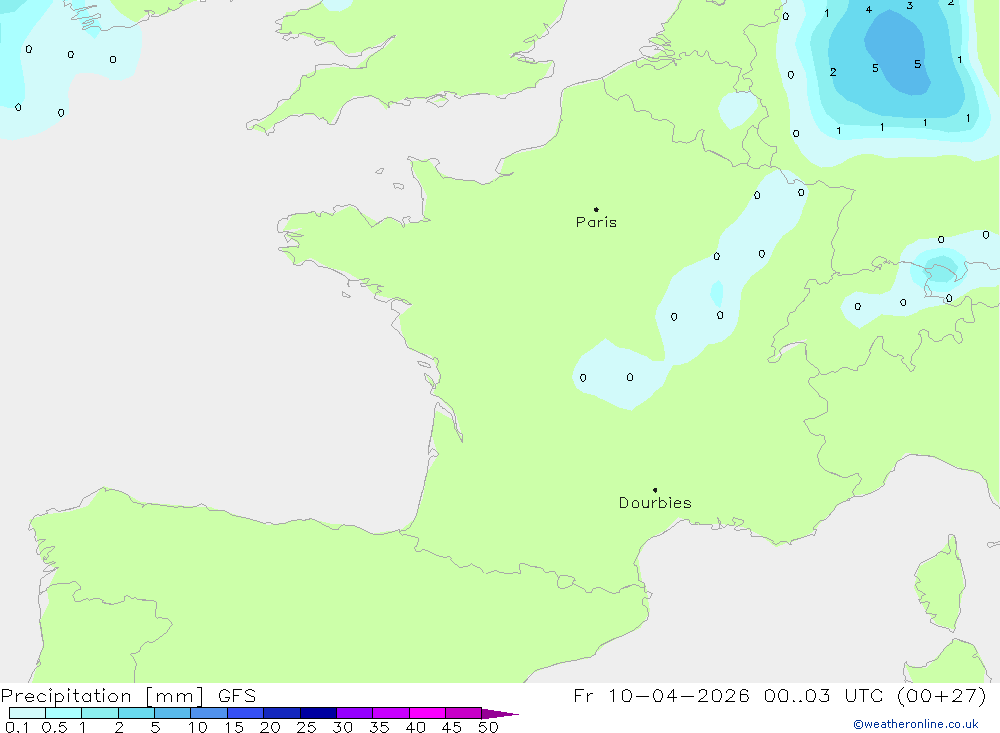Image resolution: width=1000 pixels, height=733 pixels.
Task: Select the Paris map label
Action: (x=596, y=222)
